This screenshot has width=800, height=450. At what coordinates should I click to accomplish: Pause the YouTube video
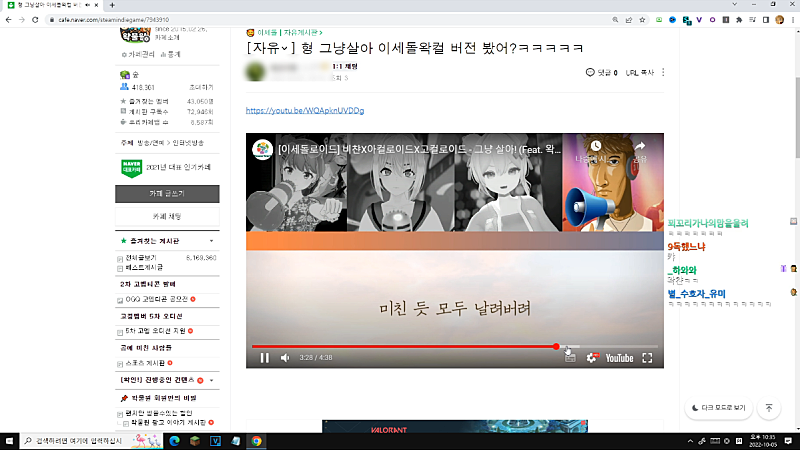(x=264, y=358)
